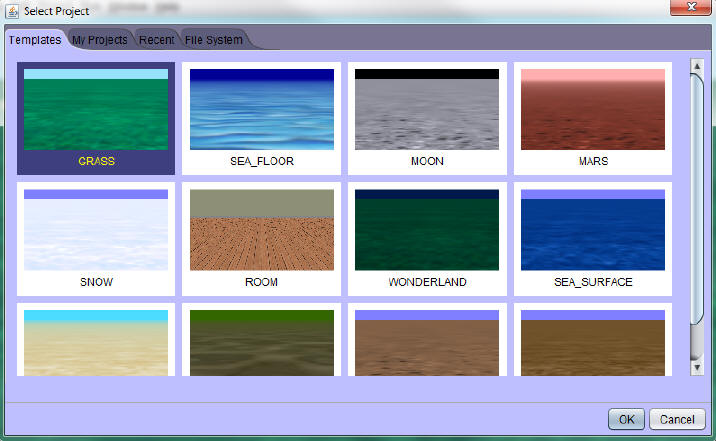Click the WONDERLAND label text

click(x=427, y=282)
